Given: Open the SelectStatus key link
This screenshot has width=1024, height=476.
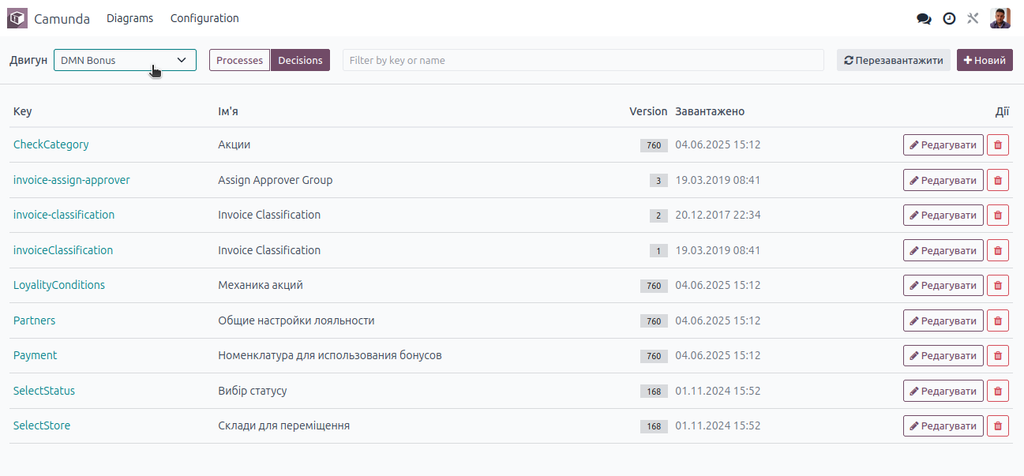Looking at the screenshot, I should [x=44, y=390].
